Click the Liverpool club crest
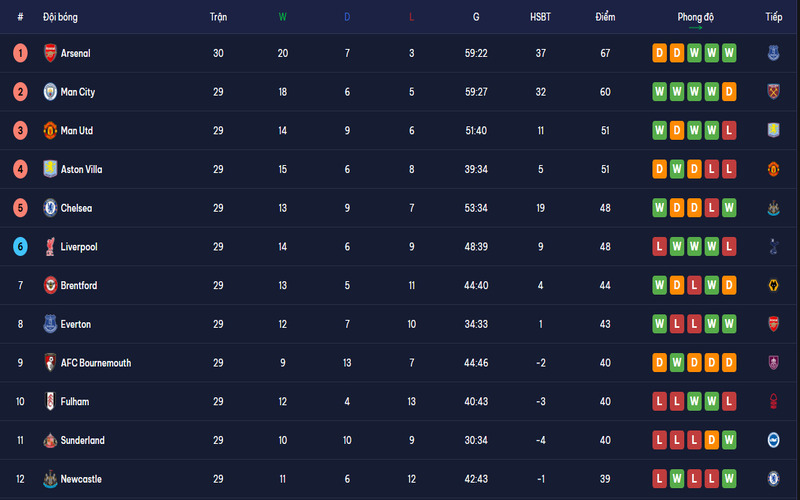This screenshot has height=500, width=800. click(50, 247)
